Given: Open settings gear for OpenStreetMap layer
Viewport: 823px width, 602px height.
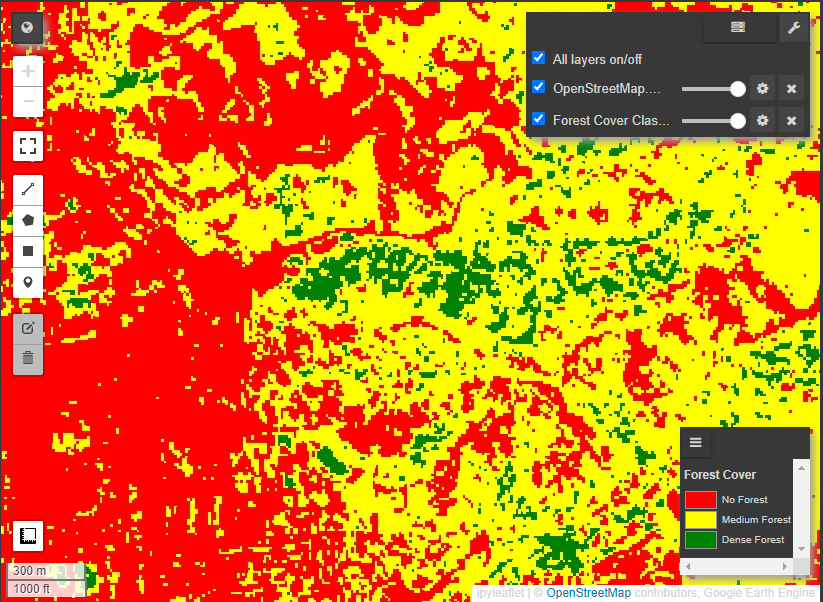Looking at the screenshot, I should (762, 89).
